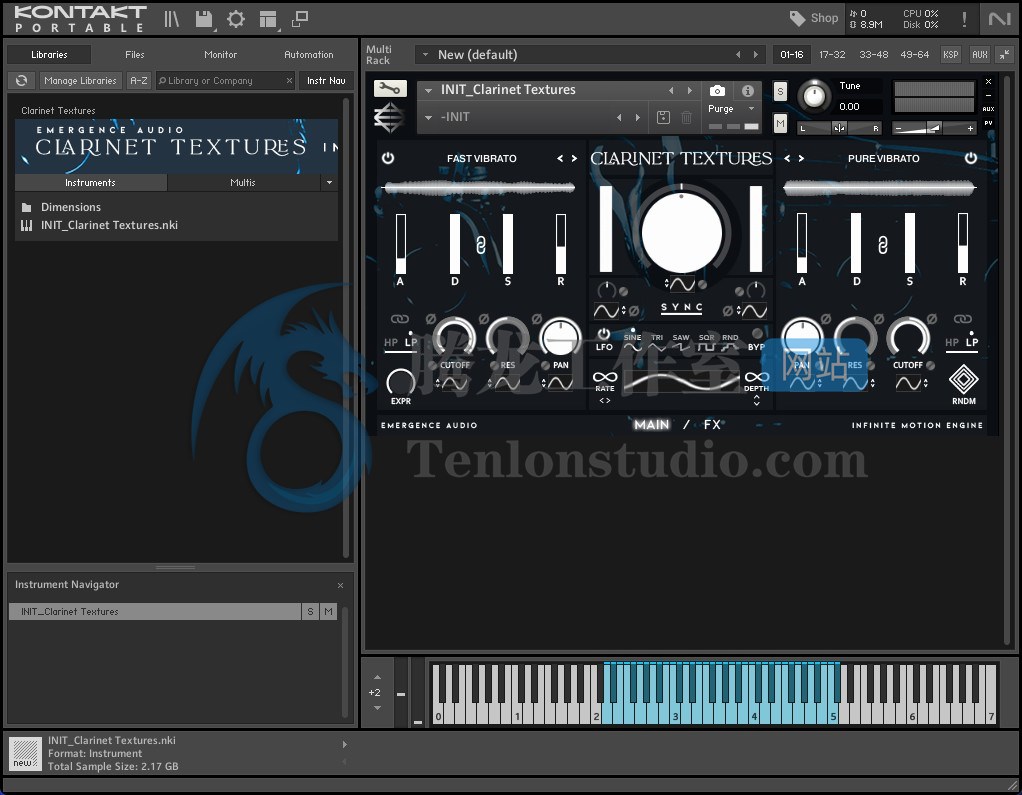Click the RNDM randomize diamond icon

tap(963, 379)
